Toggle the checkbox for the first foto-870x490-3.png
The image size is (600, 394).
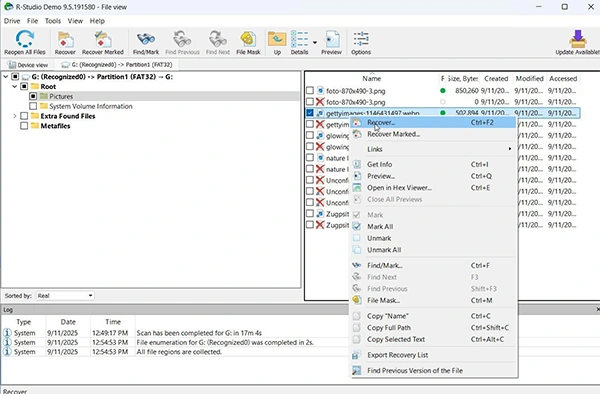310,91
